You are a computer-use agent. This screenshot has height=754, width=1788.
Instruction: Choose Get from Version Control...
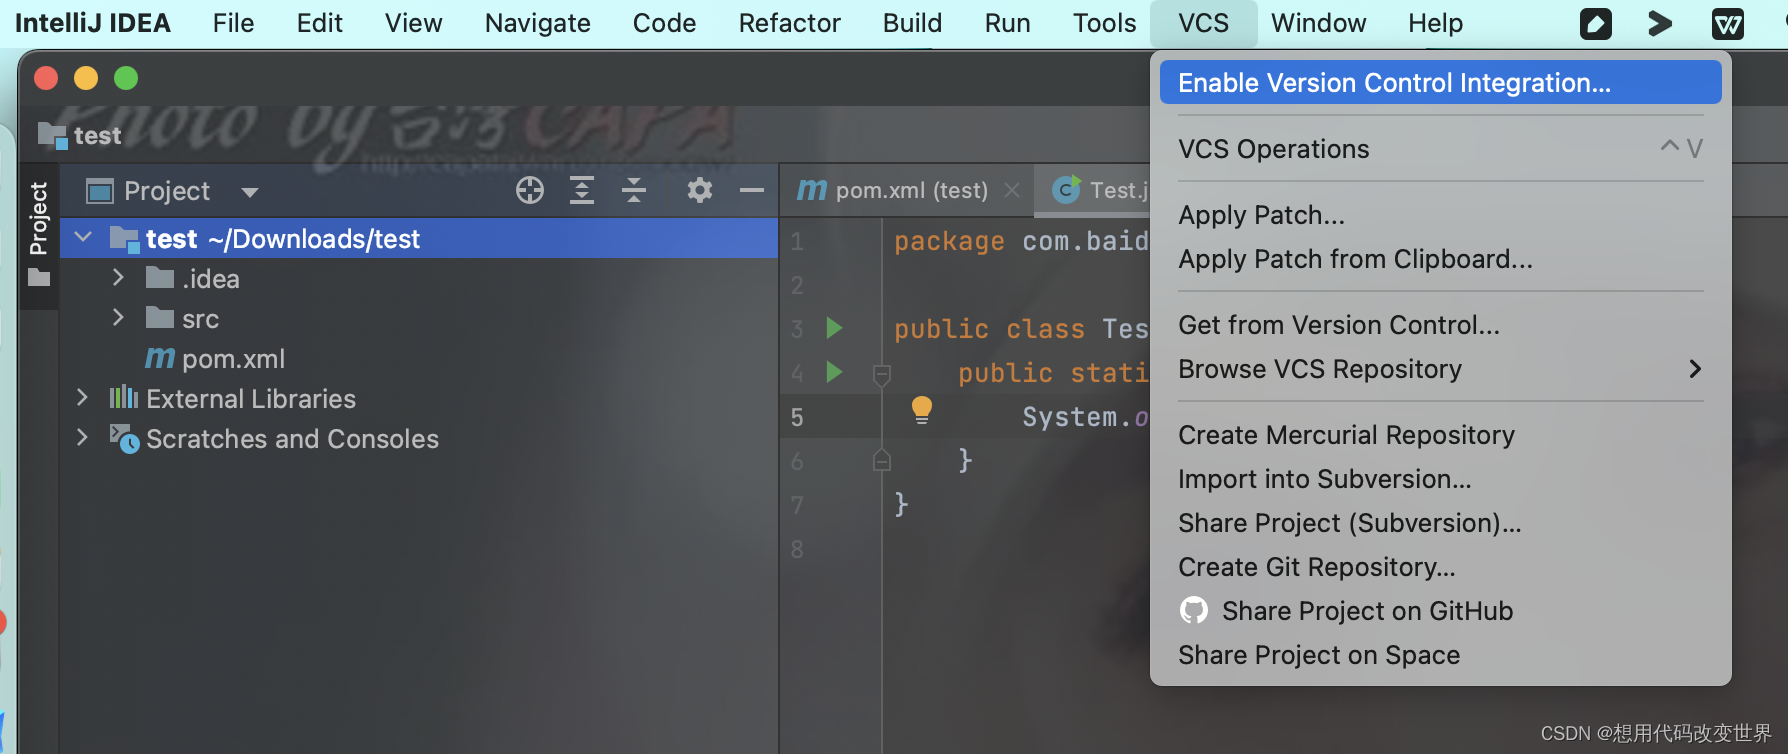click(1440, 325)
